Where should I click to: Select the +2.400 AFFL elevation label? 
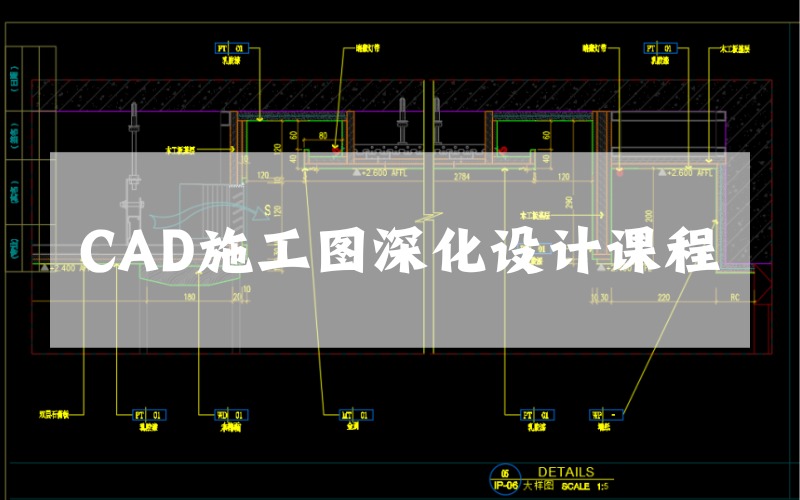[x=71, y=268]
